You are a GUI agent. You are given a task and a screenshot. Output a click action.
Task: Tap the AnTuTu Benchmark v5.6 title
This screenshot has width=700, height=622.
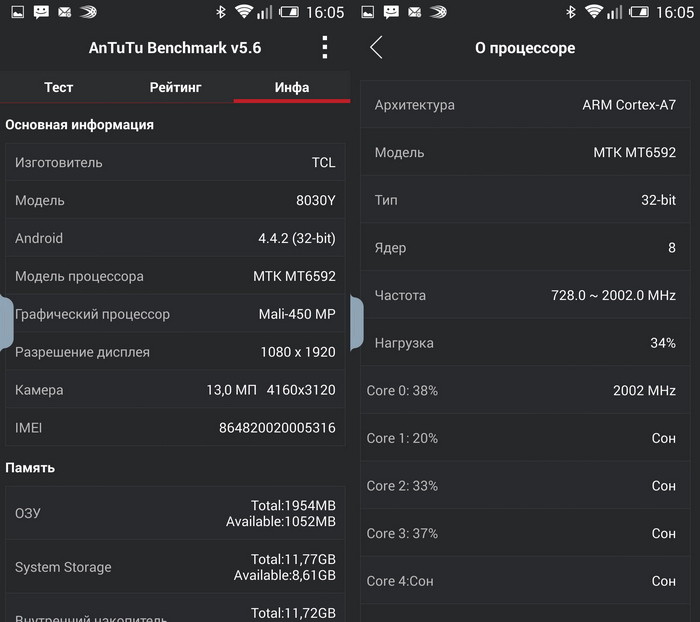pyautogui.click(x=175, y=48)
